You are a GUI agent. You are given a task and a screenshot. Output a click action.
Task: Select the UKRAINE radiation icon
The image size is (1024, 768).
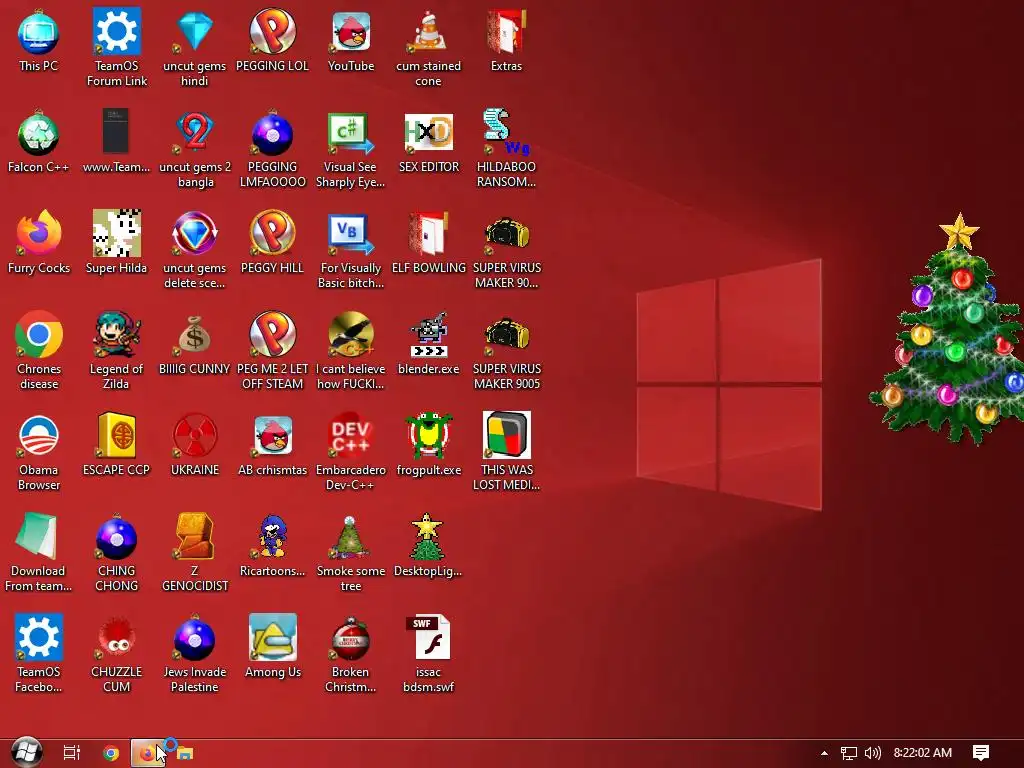coord(195,444)
